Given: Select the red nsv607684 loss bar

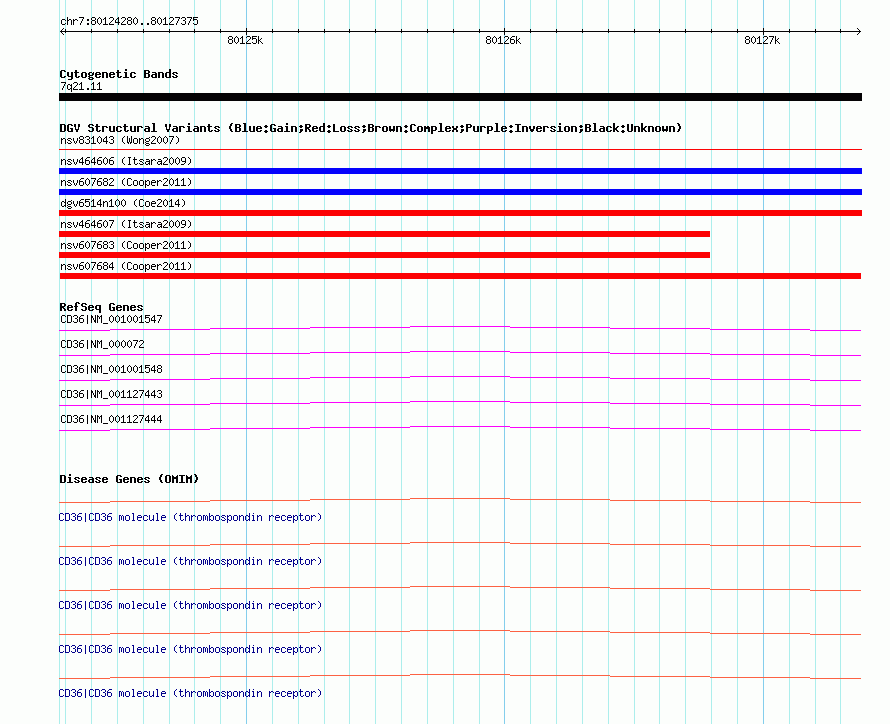Looking at the screenshot, I should [x=460, y=276].
